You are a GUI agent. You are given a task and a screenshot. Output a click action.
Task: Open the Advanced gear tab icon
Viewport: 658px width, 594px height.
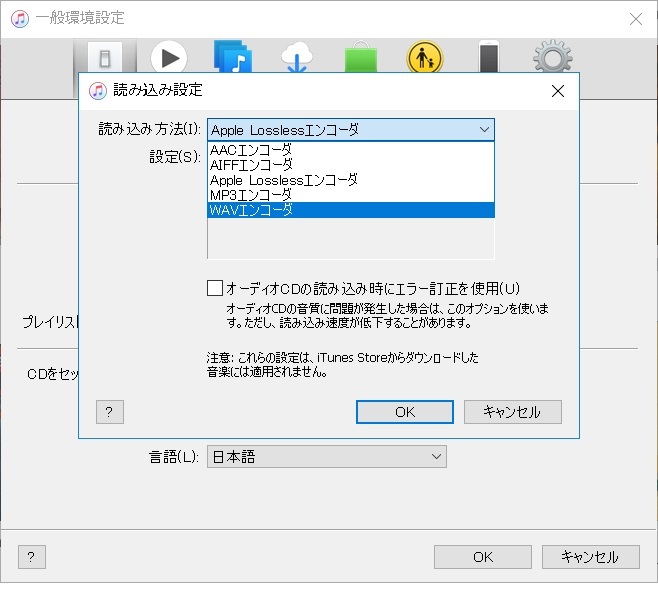(553, 57)
